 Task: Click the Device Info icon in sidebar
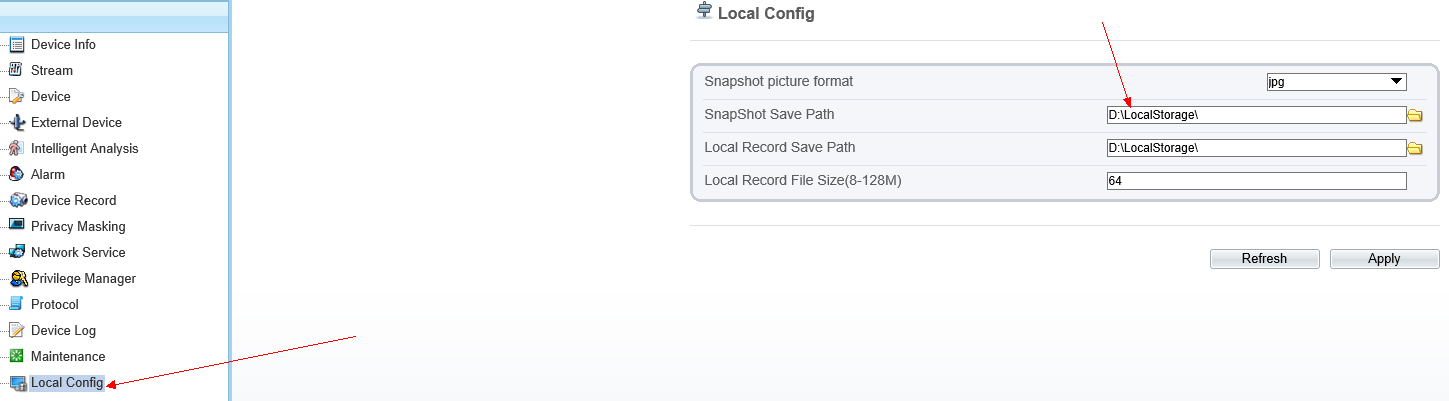coord(16,44)
